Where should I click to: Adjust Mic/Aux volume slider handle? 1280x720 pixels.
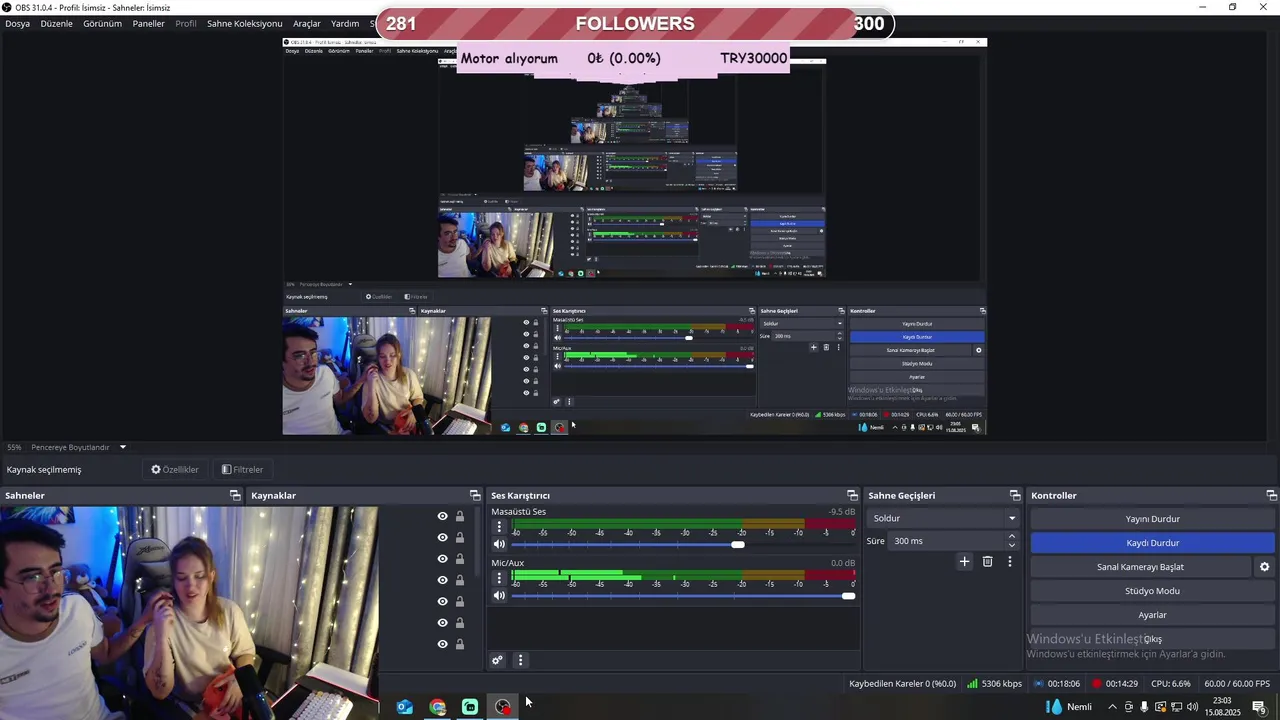tap(848, 596)
